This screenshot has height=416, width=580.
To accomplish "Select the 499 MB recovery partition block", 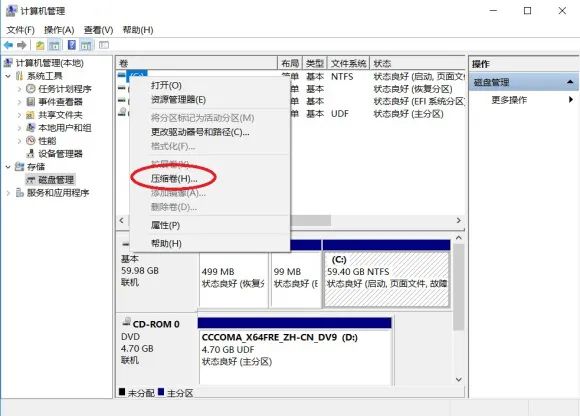I will [x=234, y=279].
